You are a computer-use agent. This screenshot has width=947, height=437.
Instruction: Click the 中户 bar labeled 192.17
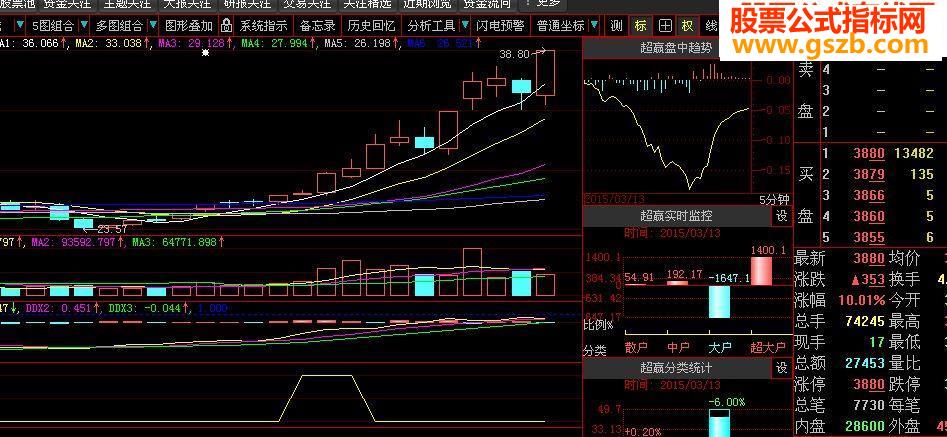[677, 282]
